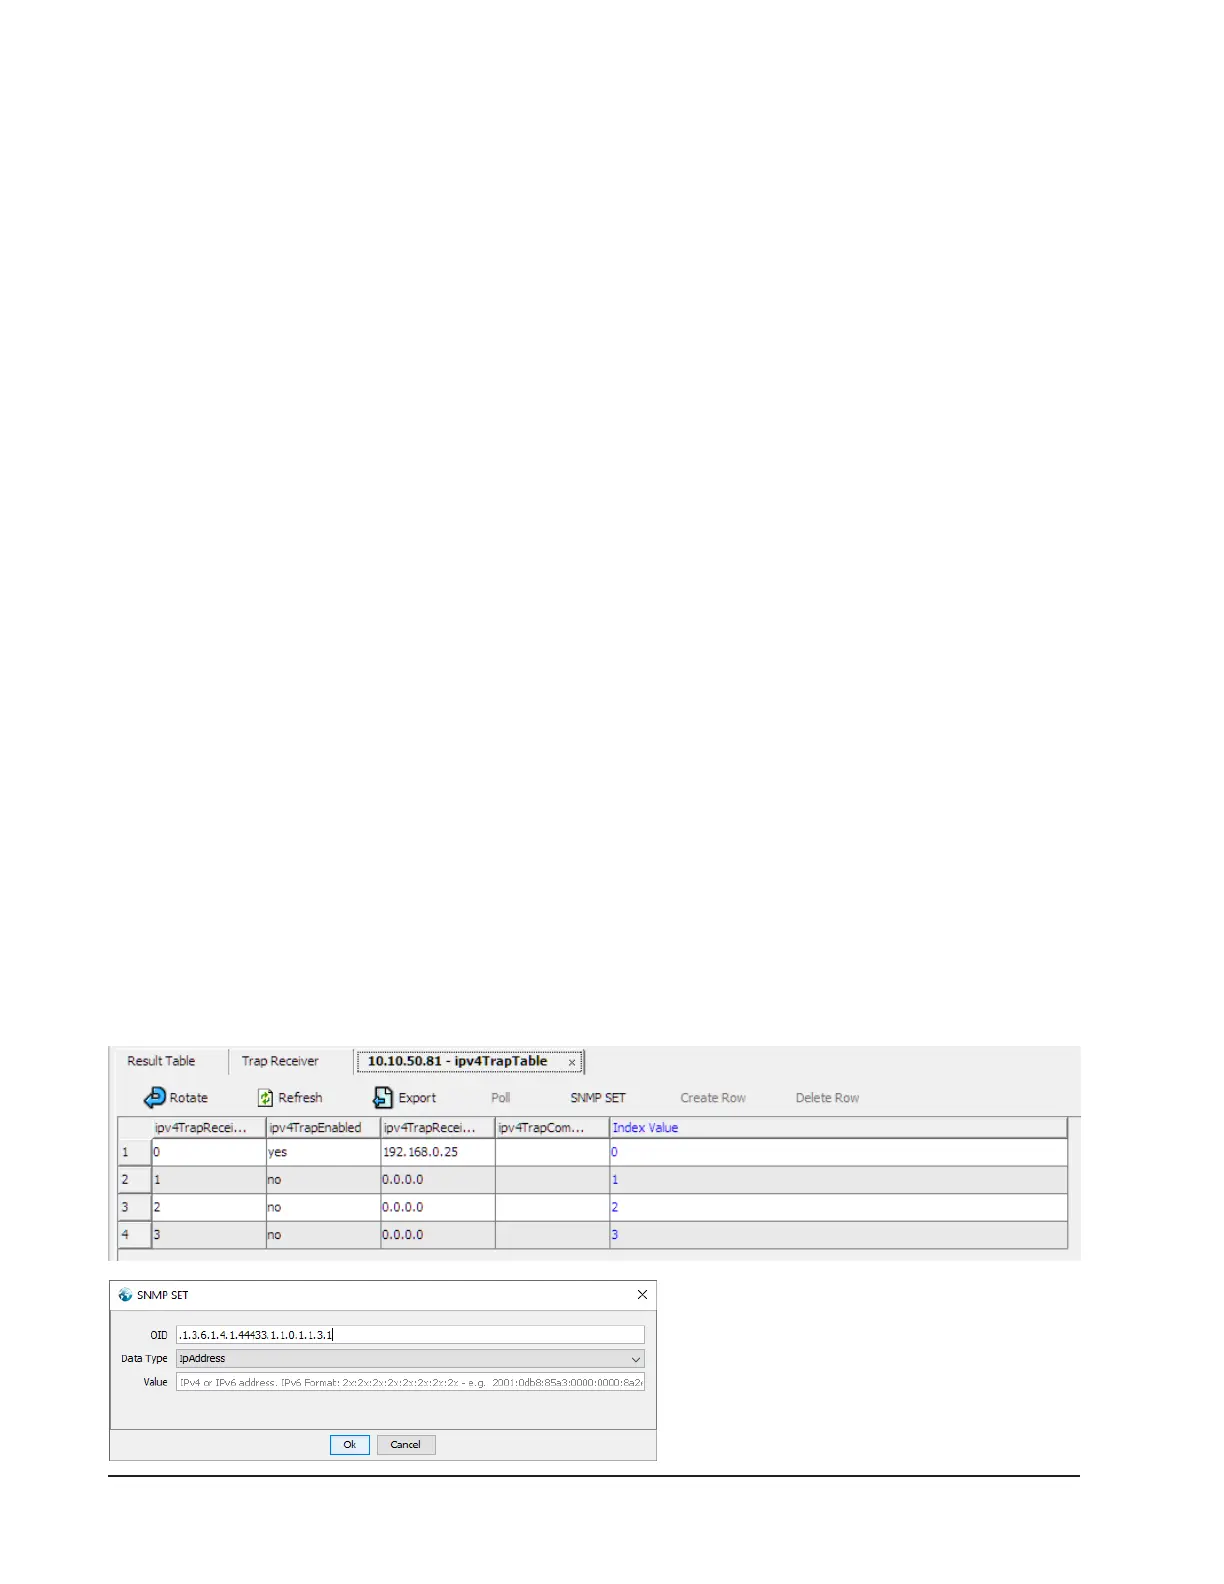Click the Index Value 0 in row 1
This screenshot has height=1584, width=1224.
838,1152
